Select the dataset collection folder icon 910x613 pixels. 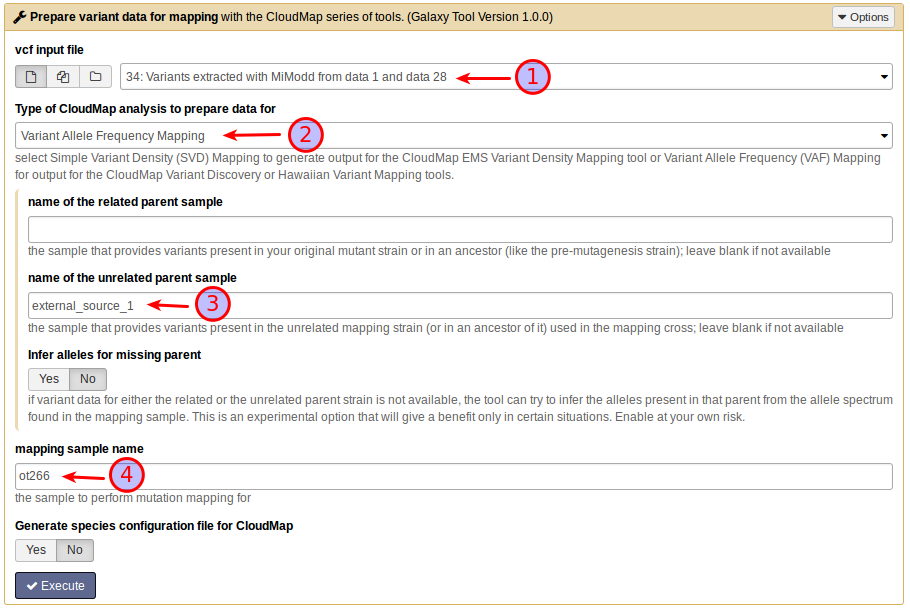click(96, 77)
